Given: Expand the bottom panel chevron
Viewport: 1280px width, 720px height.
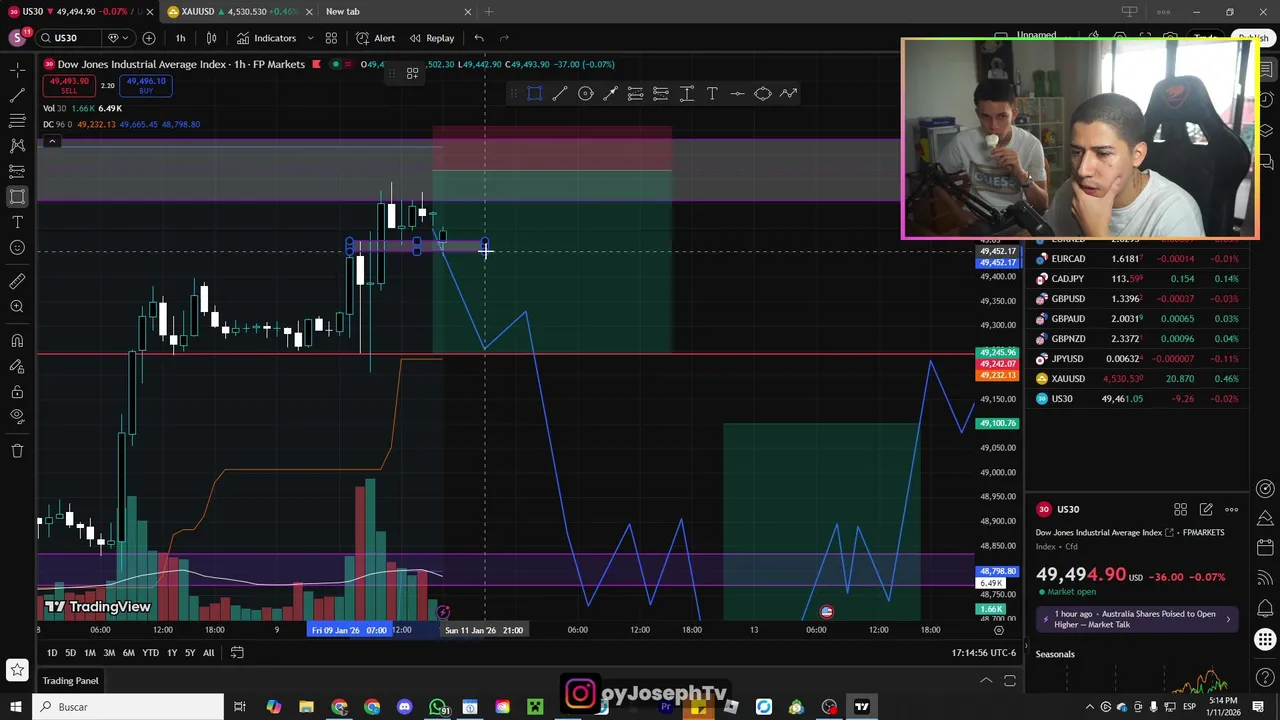Looking at the screenshot, I should tap(986, 681).
